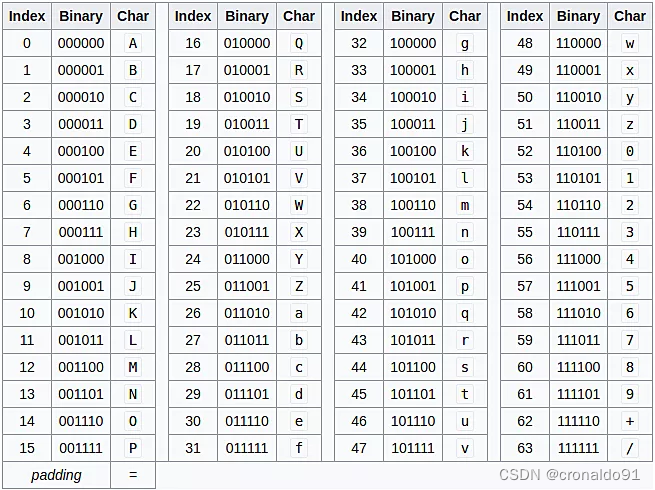The image size is (655, 490).
Task: Select the character 'S' cell
Action: click(299, 97)
